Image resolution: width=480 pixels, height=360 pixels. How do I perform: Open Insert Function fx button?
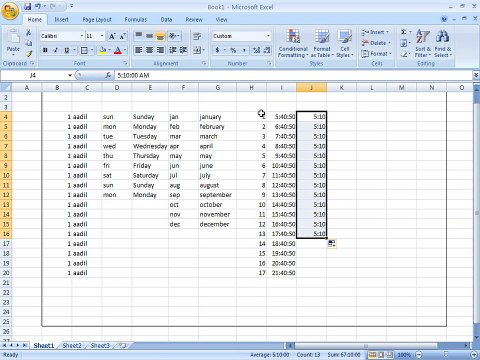coord(108,75)
